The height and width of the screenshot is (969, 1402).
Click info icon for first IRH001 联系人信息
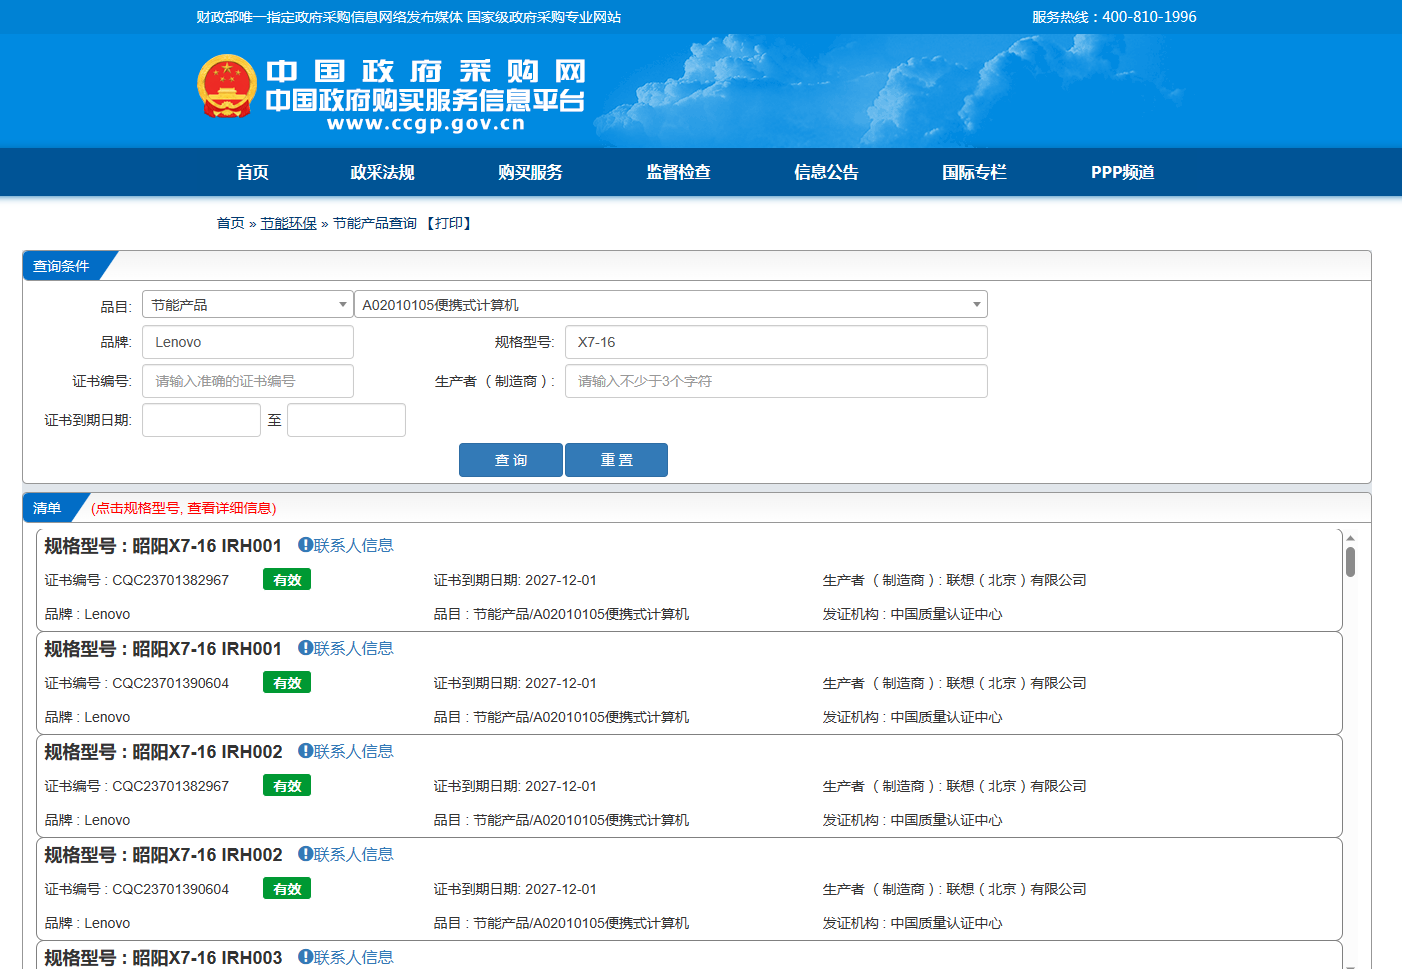[305, 545]
